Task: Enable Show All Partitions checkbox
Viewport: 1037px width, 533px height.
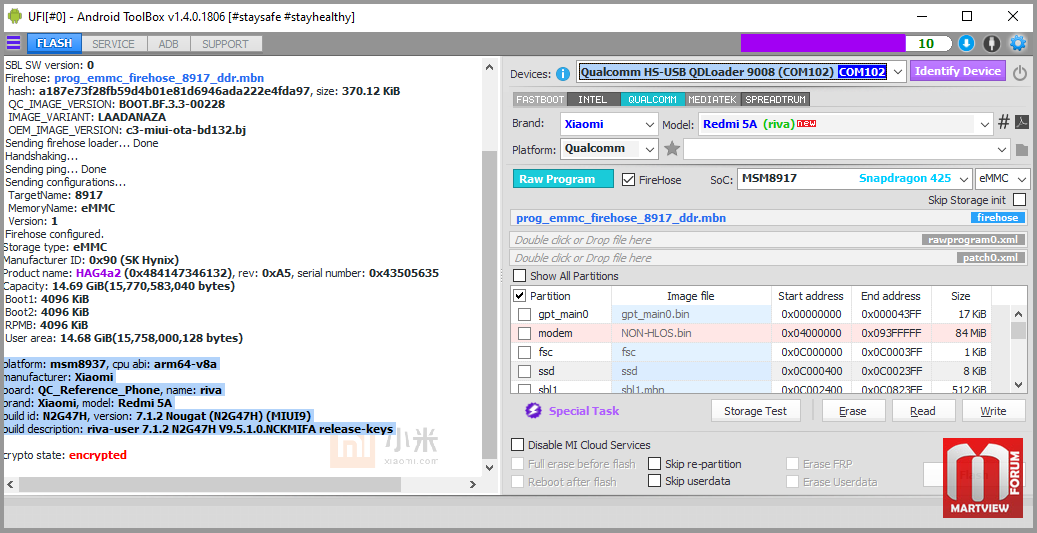Action: coord(520,276)
